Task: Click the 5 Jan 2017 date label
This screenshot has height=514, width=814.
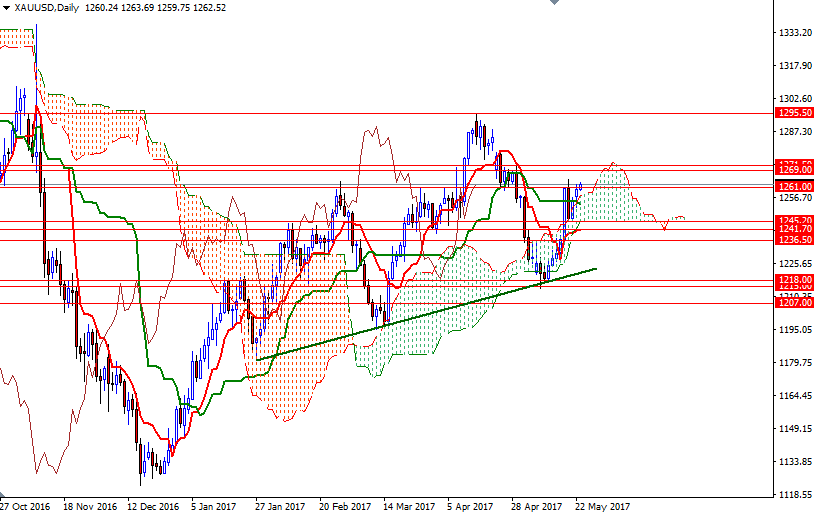Action: tap(215, 506)
